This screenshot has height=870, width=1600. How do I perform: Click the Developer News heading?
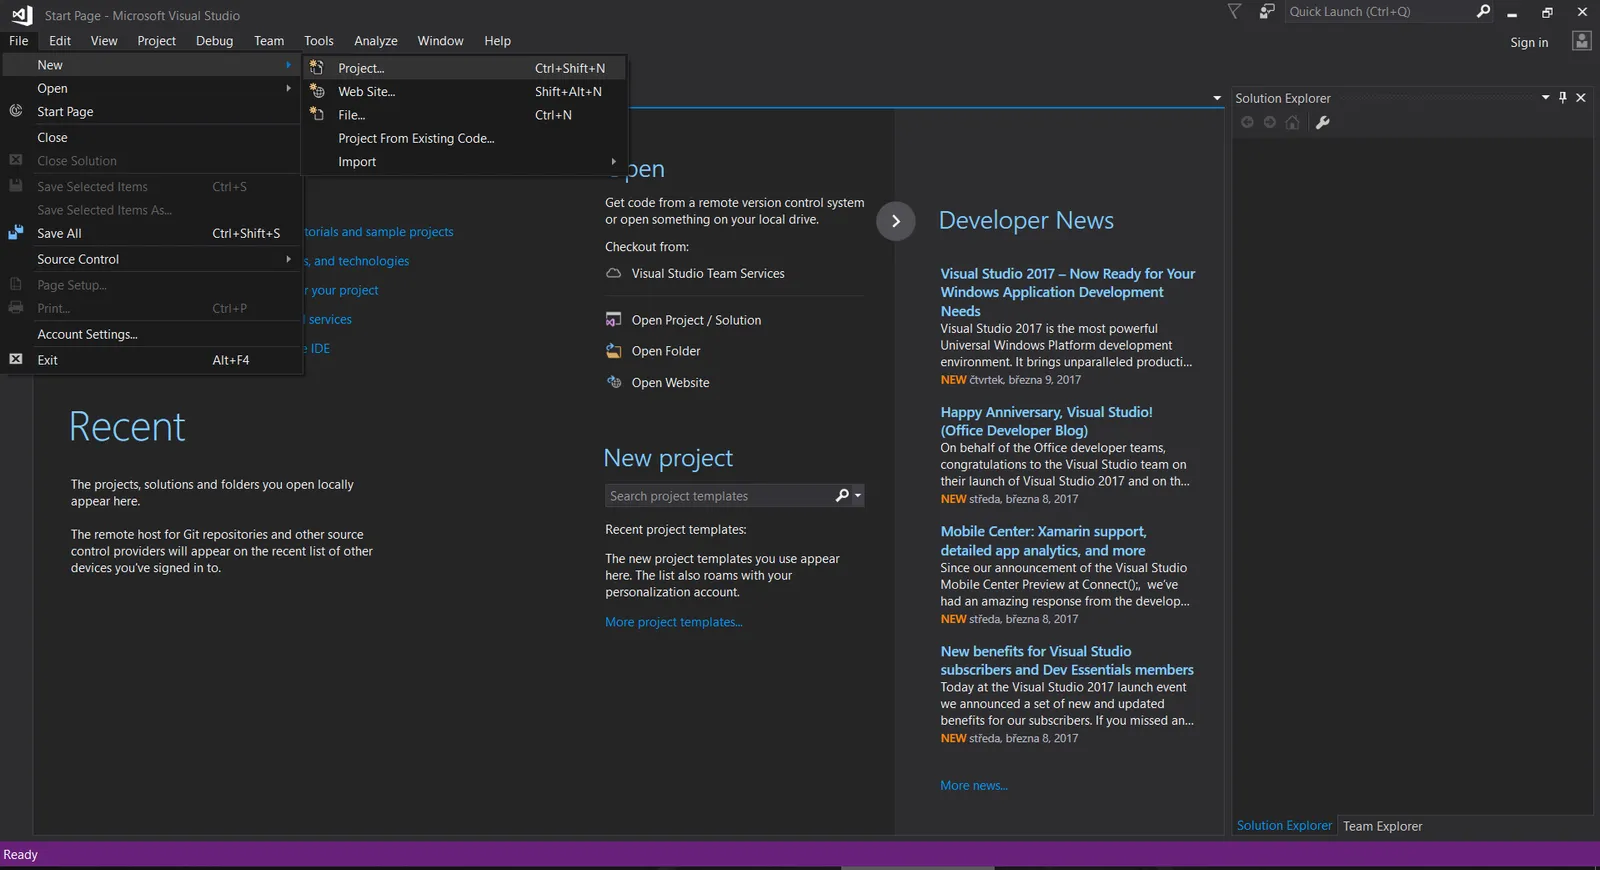coord(1026,220)
